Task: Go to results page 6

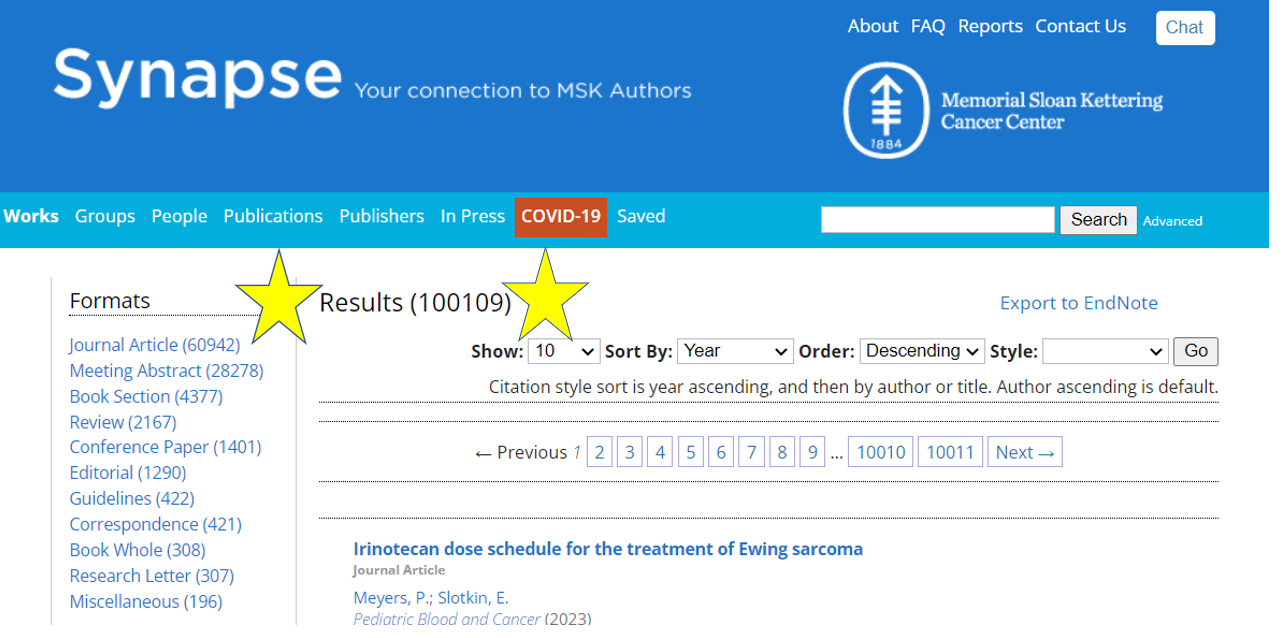Action: coord(721,452)
